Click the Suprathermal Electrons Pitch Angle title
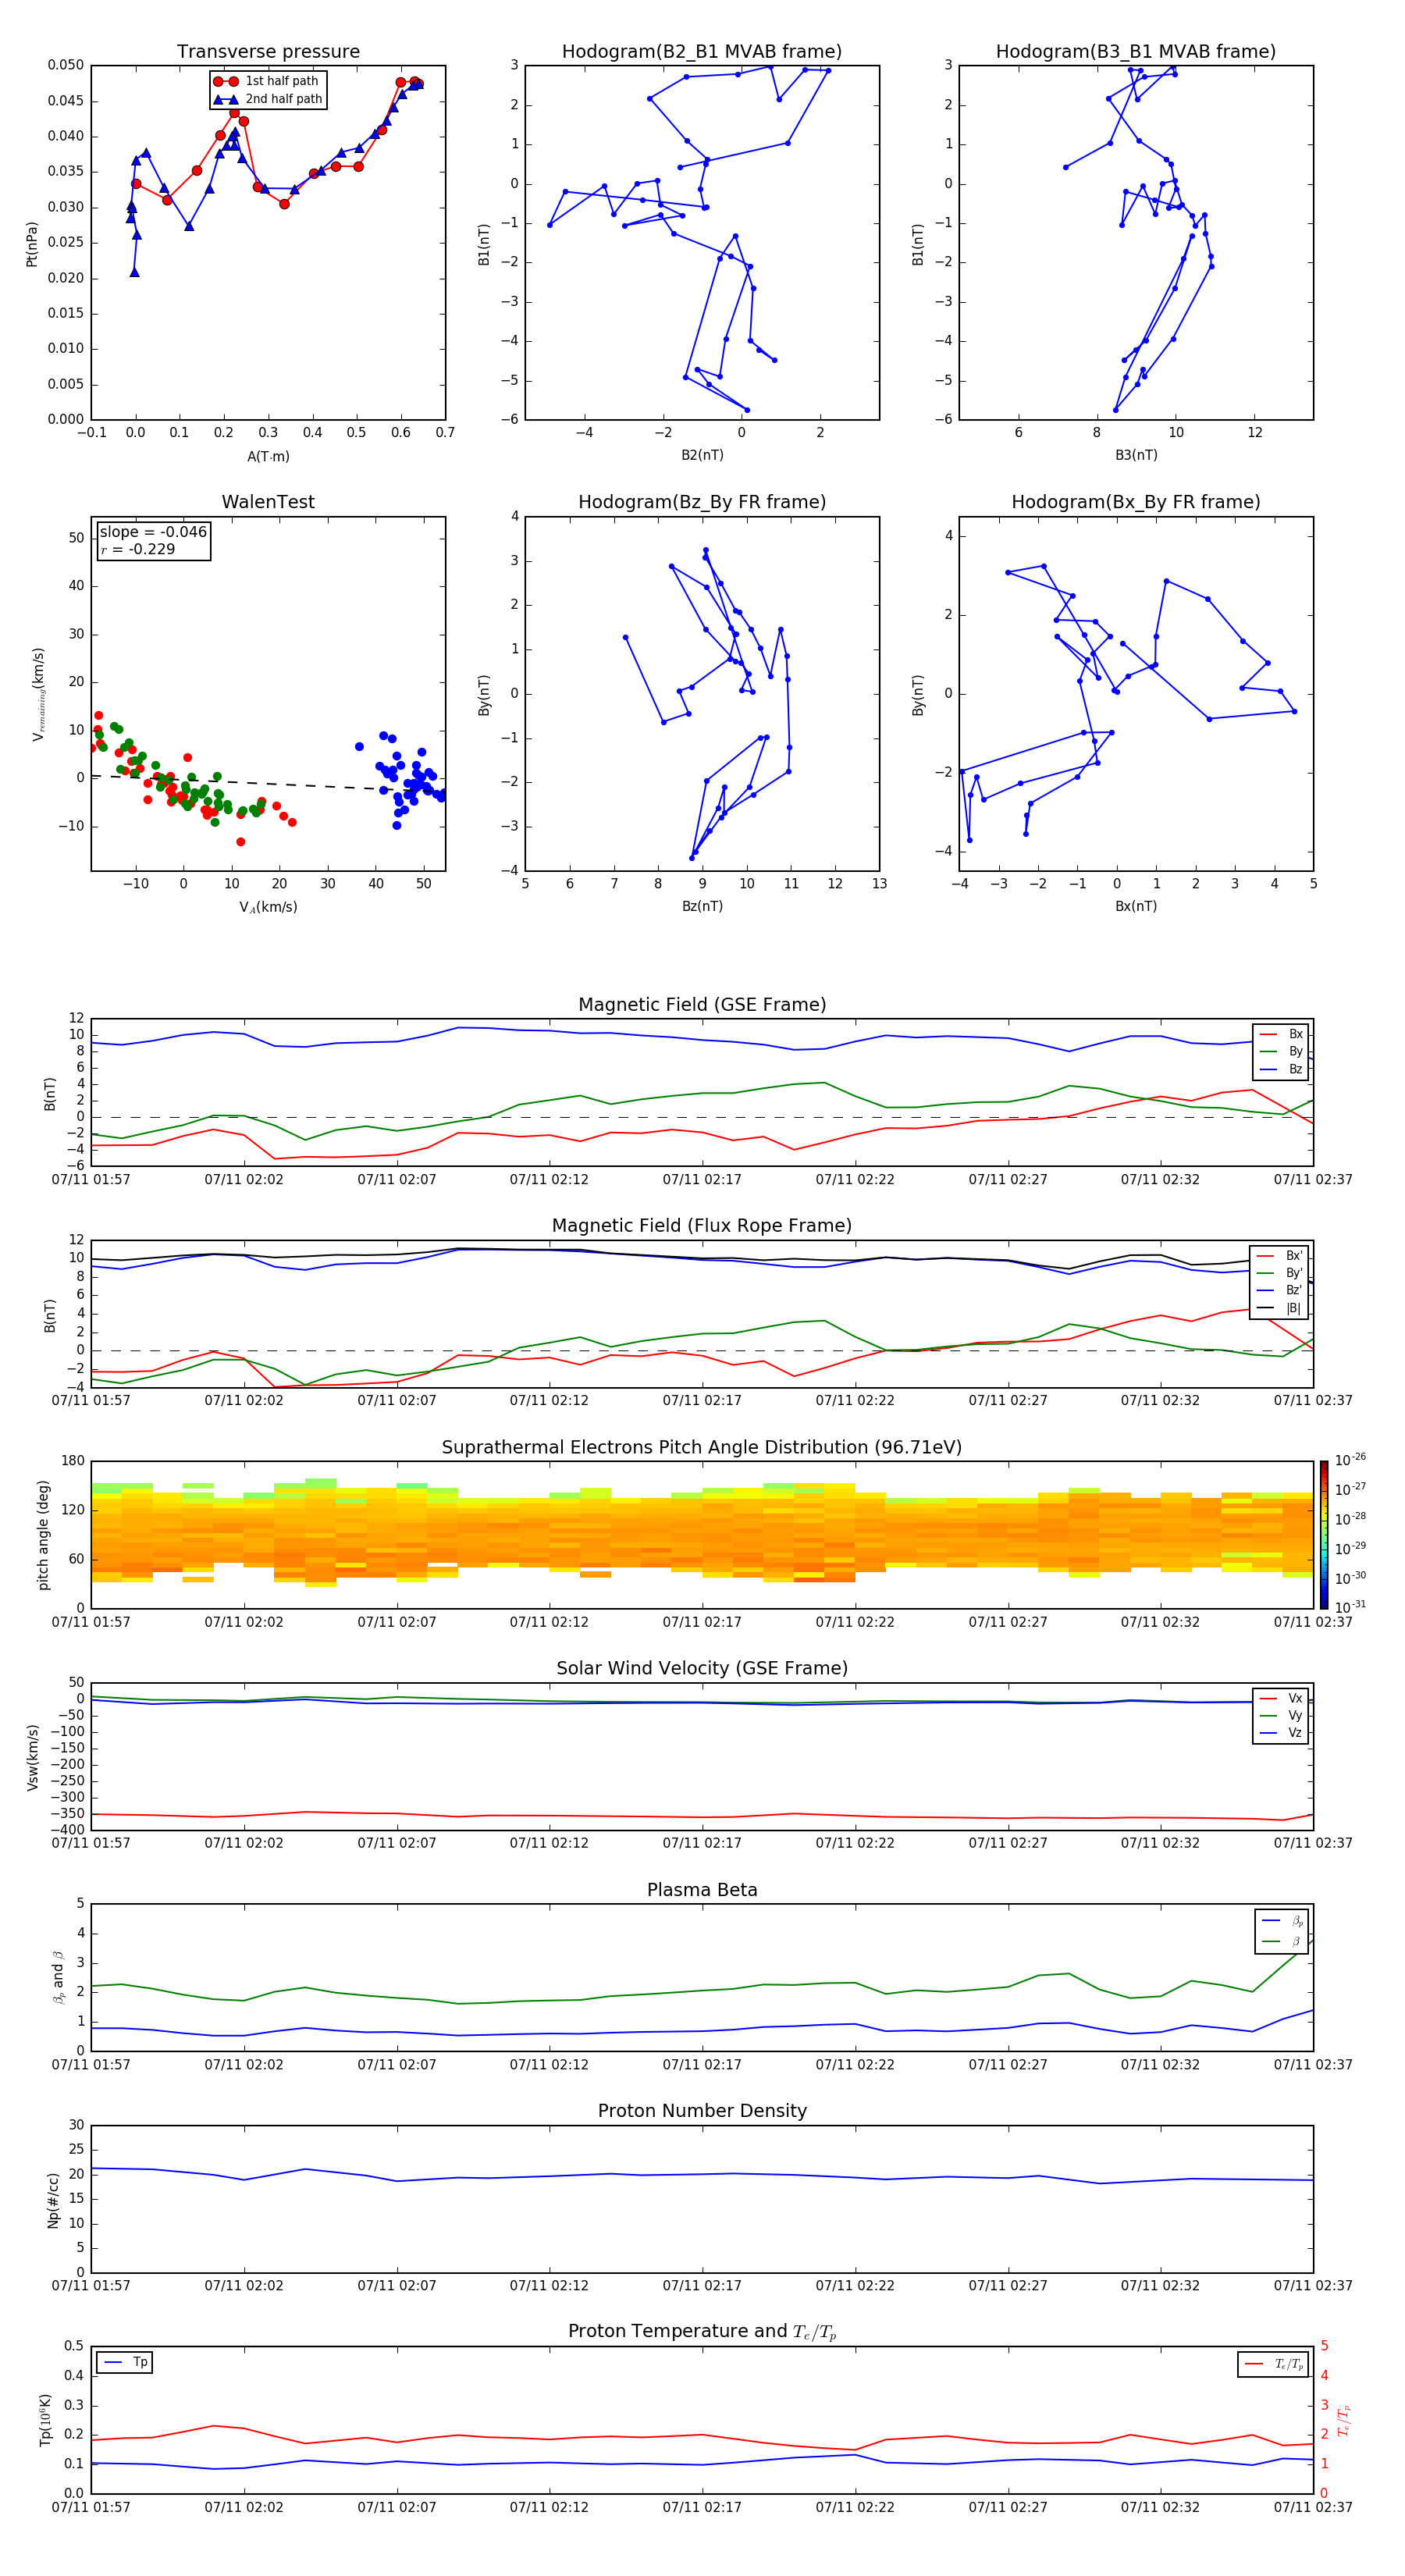The height and width of the screenshot is (2576, 1405). (702, 1448)
